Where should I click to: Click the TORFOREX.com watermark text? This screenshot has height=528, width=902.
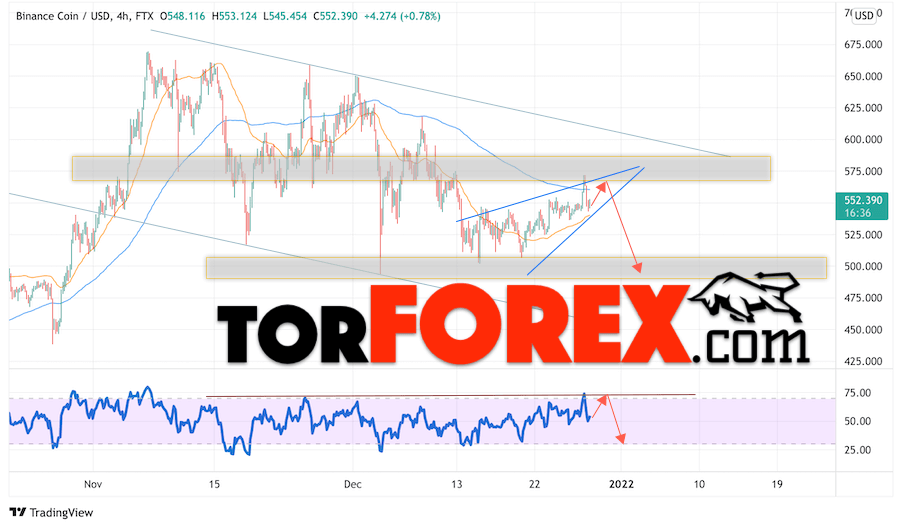513,325
